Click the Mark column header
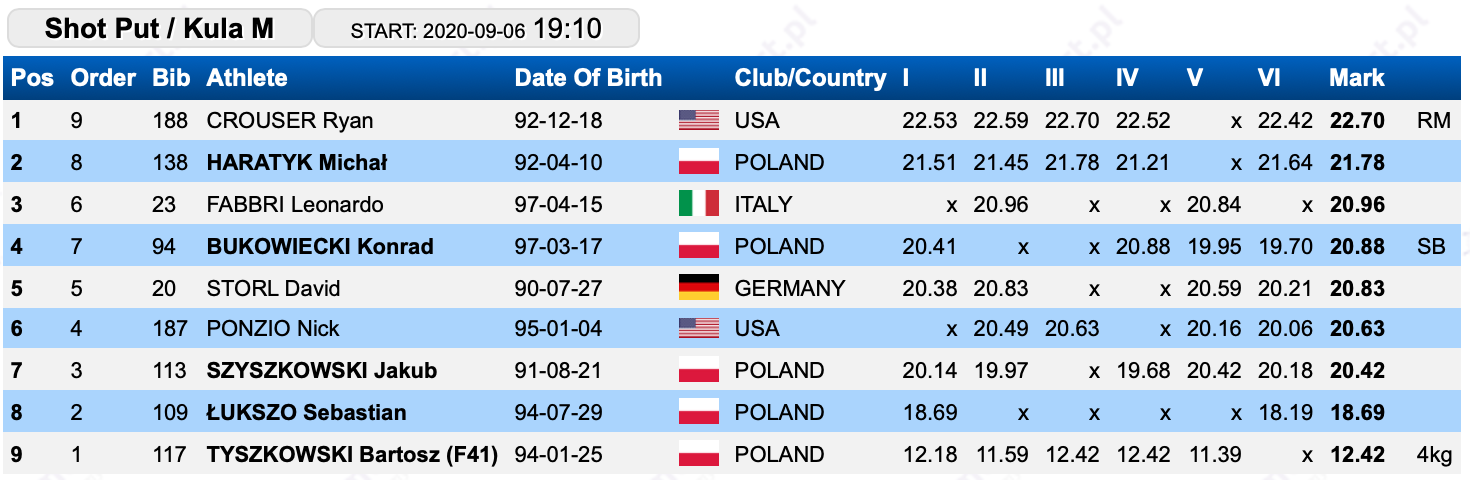The width and height of the screenshot is (1470, 480). (1357, 78)
